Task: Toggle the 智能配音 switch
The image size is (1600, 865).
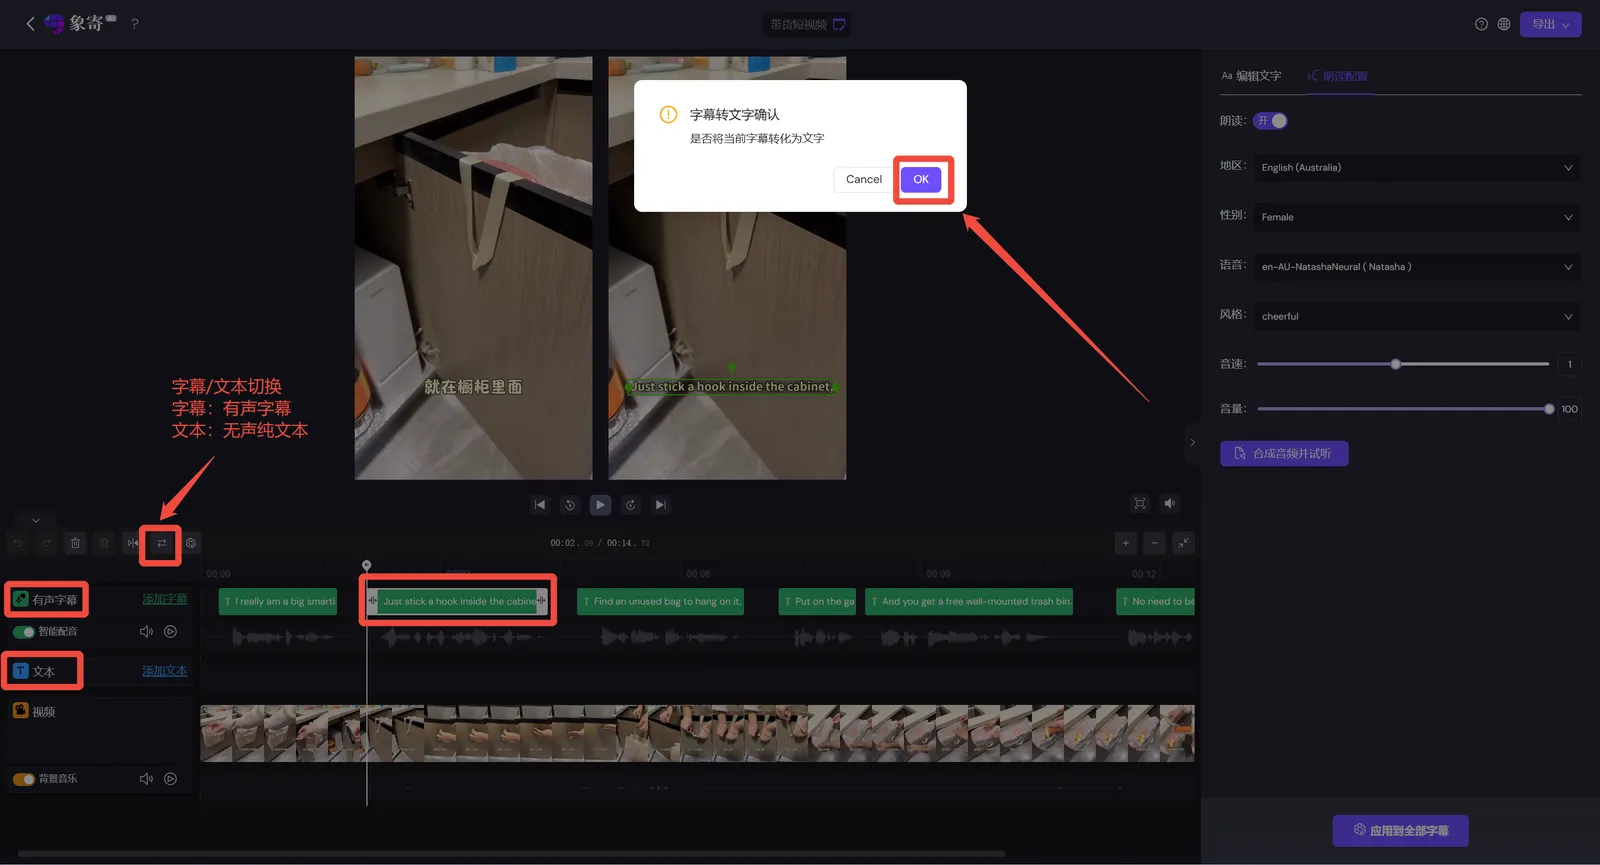Action: pyautogui.click(x=24, y=632)
